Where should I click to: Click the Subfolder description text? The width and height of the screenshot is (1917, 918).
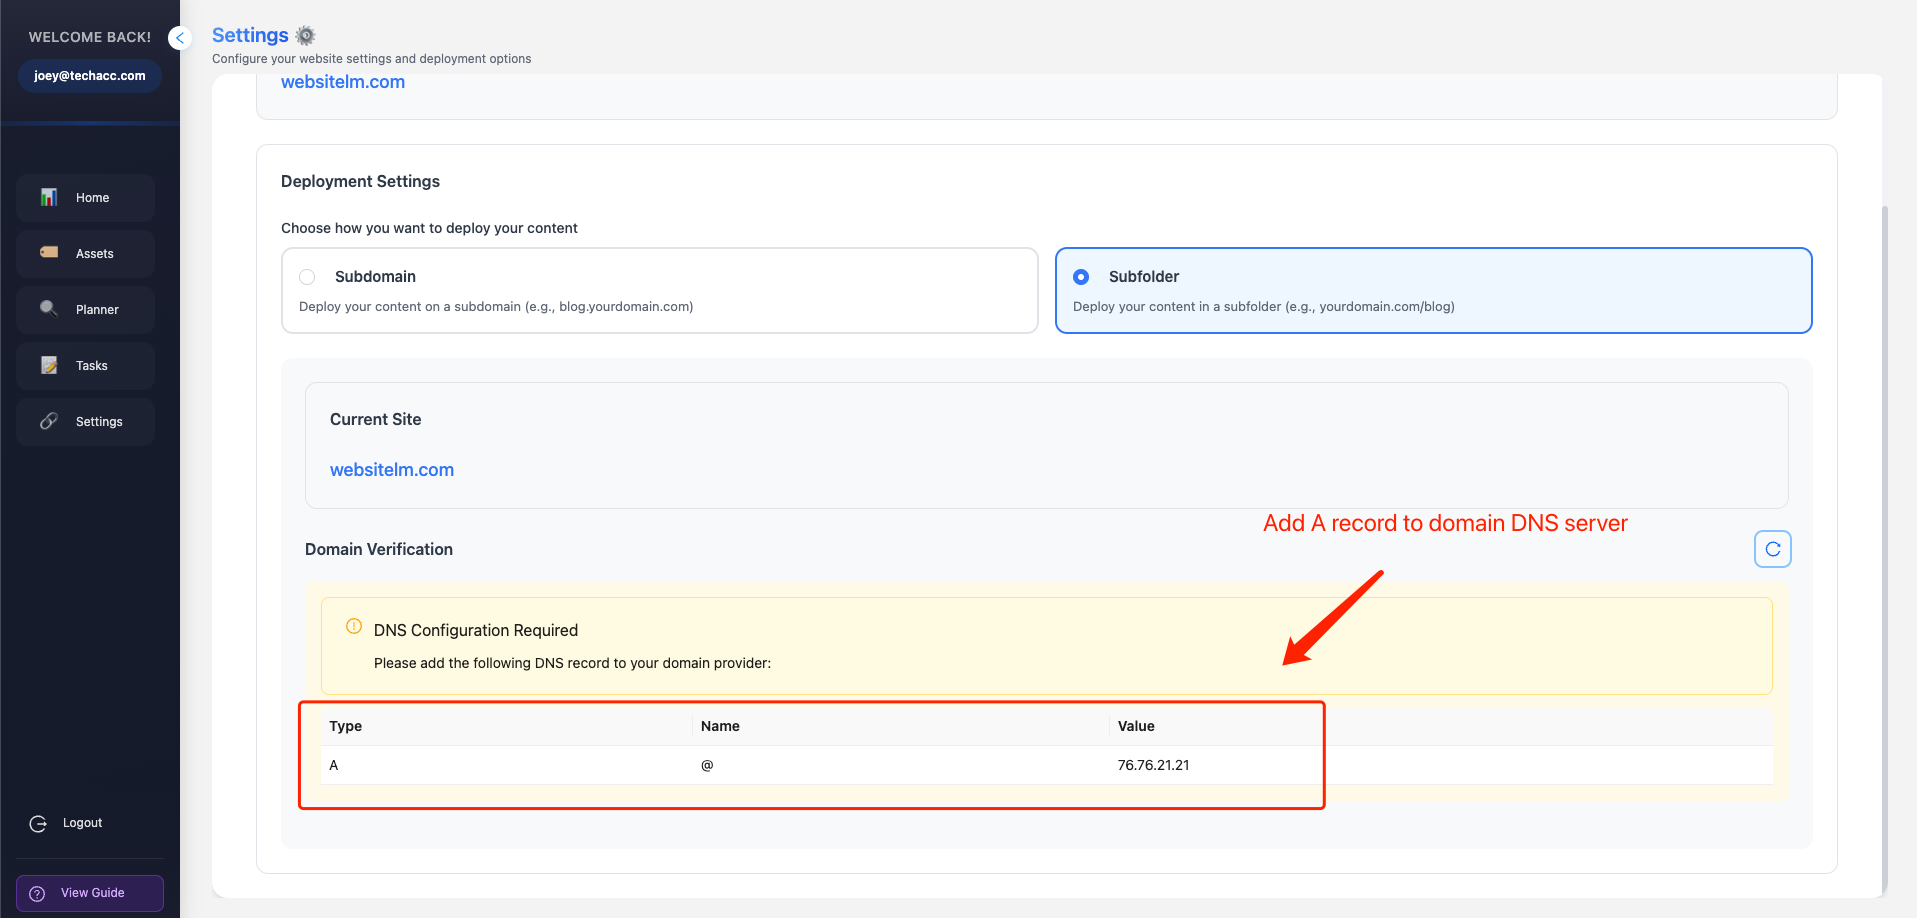coord(1264,307)
